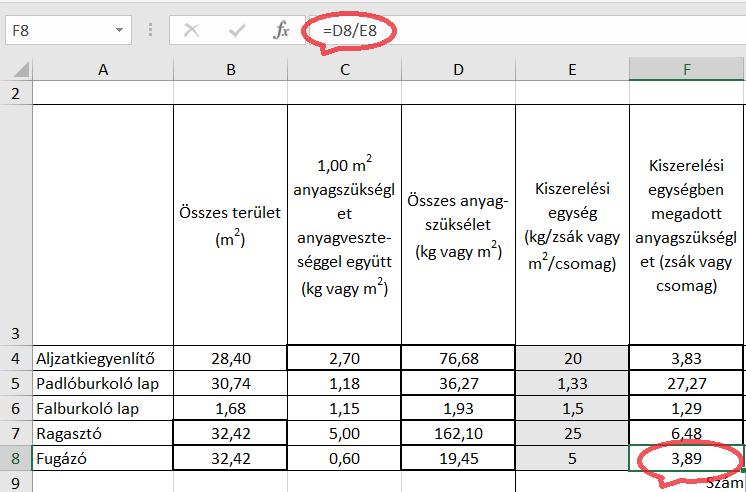Click the 'Összes terület (m²)' header cell
This screenshot has width=746, height=492.
pyautogui.click(x=231, y=225)
